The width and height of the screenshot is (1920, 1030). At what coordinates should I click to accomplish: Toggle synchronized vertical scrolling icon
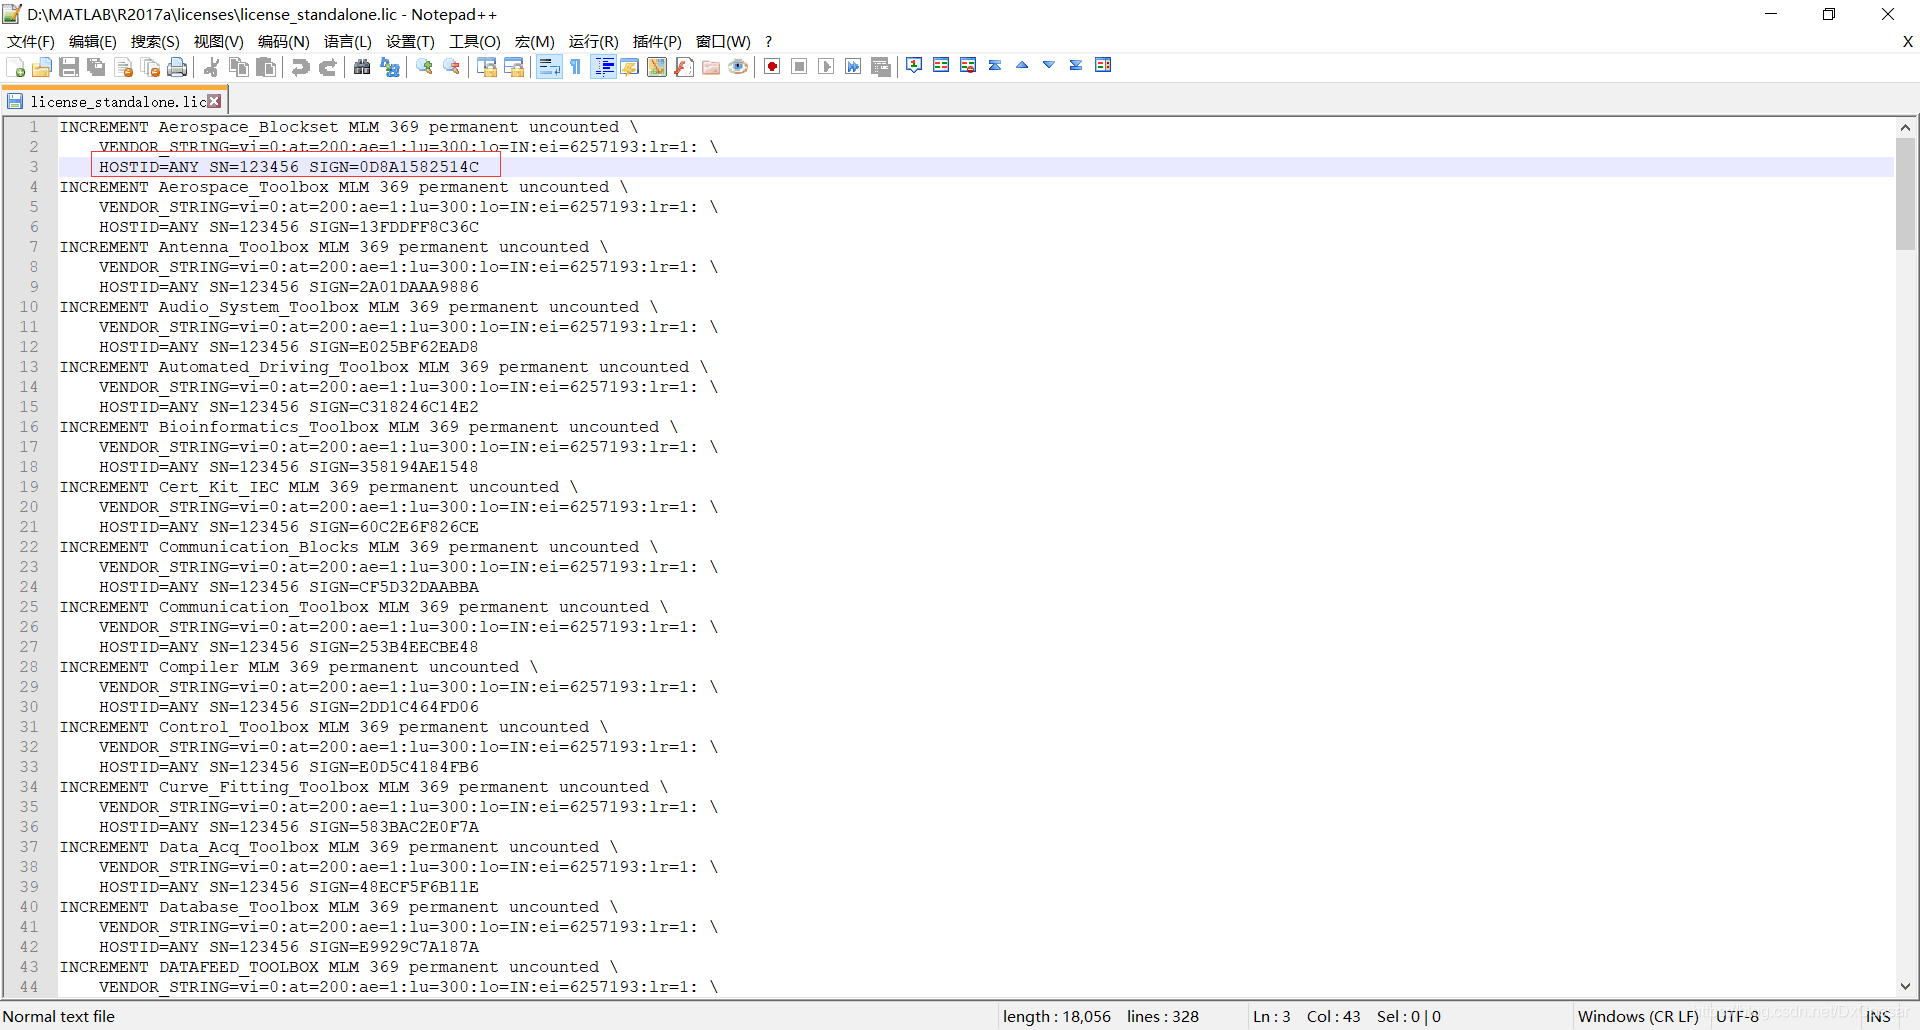tap(487, 67)
